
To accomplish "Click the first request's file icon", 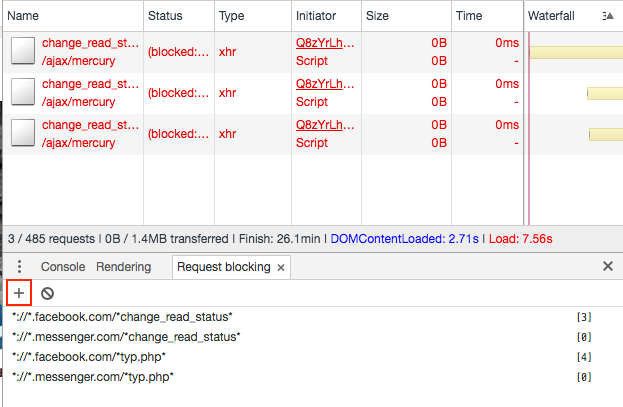I will point(23,52).
